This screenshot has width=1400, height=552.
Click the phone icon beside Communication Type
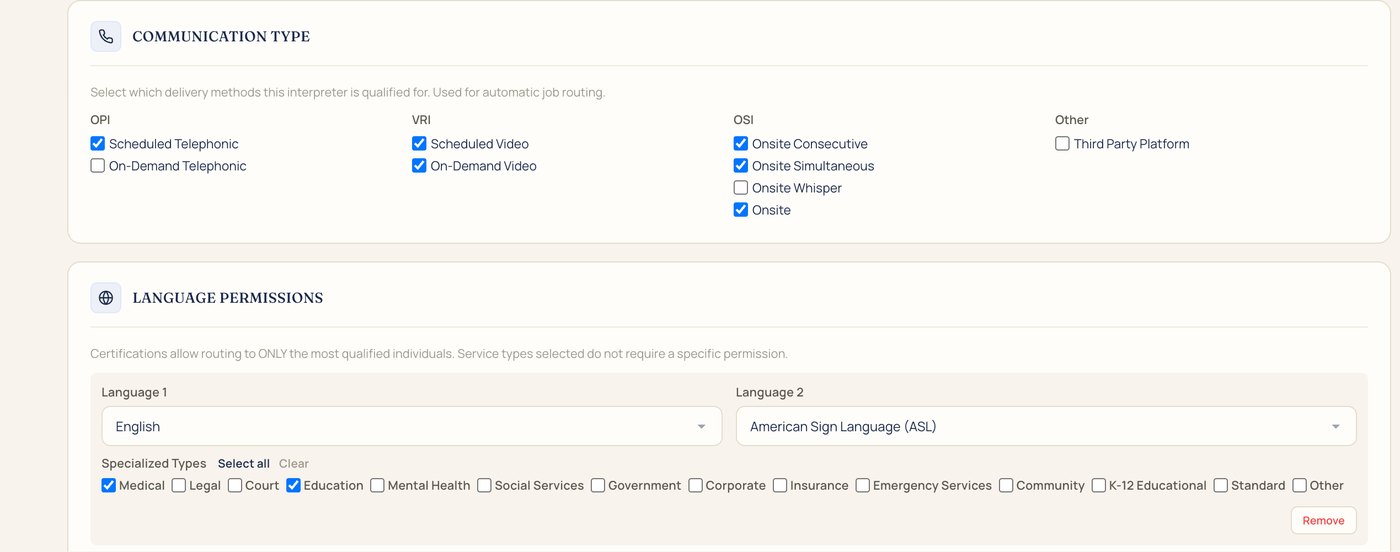[x=106, y=37]
